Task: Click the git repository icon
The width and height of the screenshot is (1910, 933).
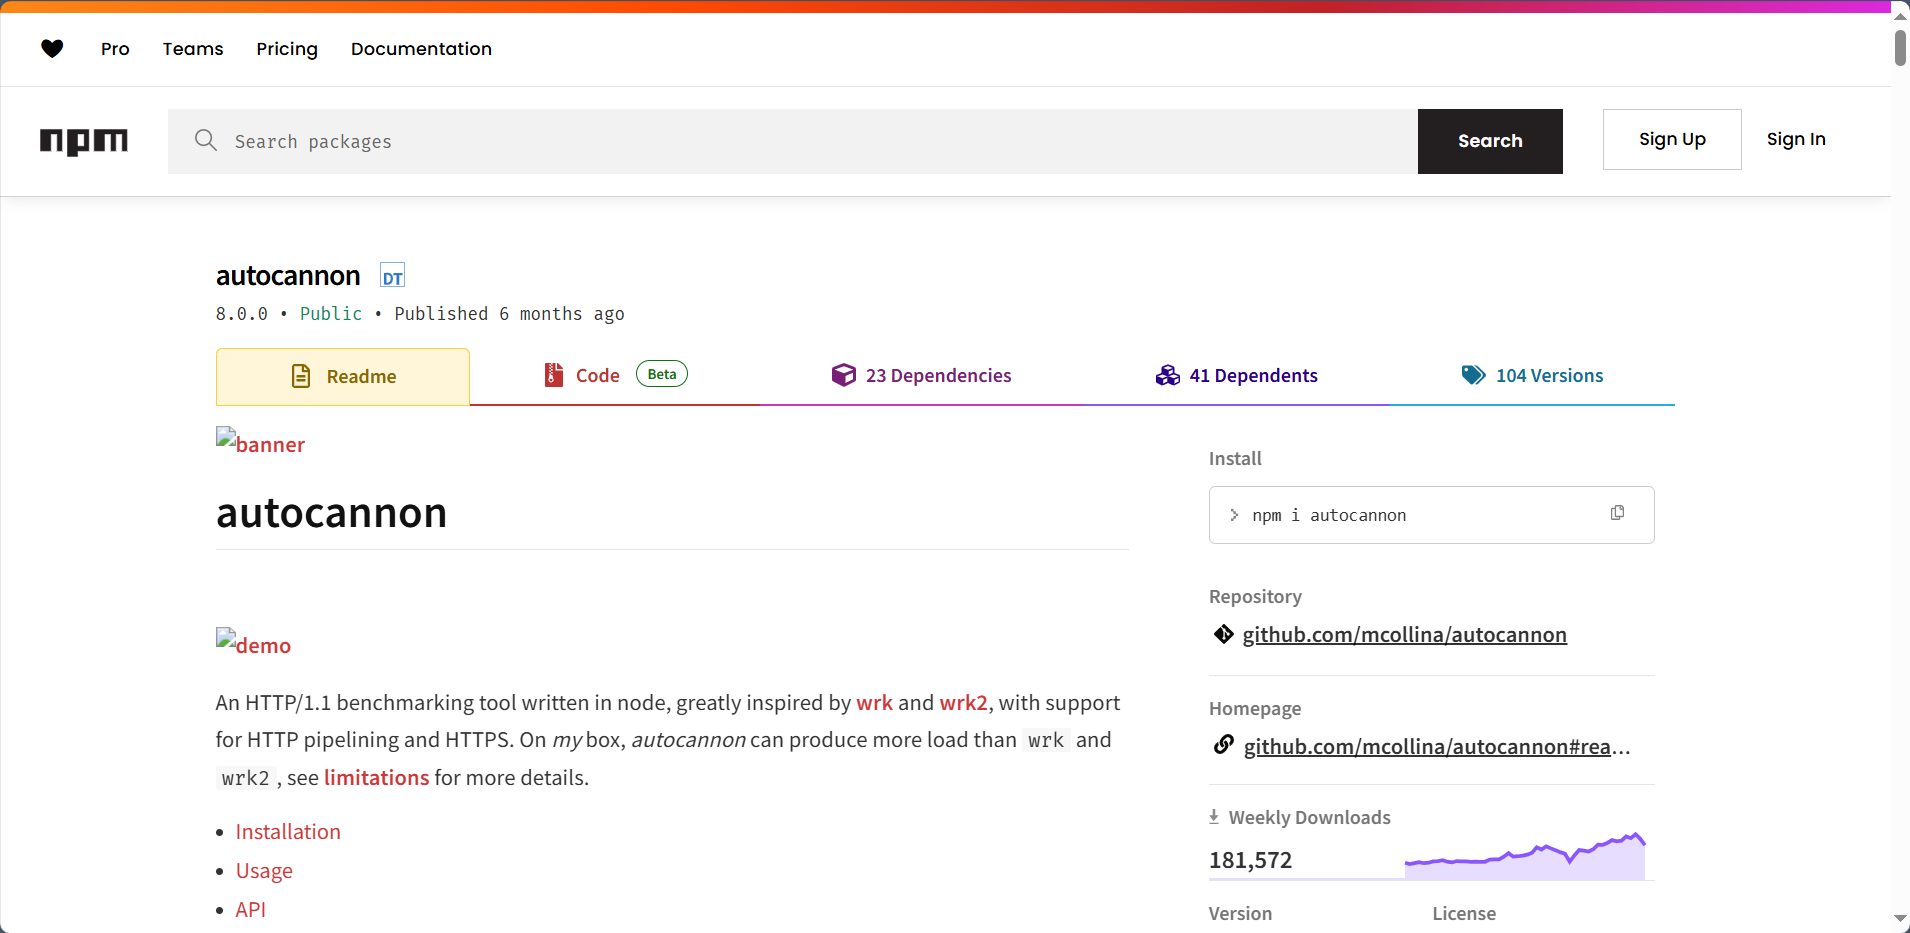Action: 1223,634
